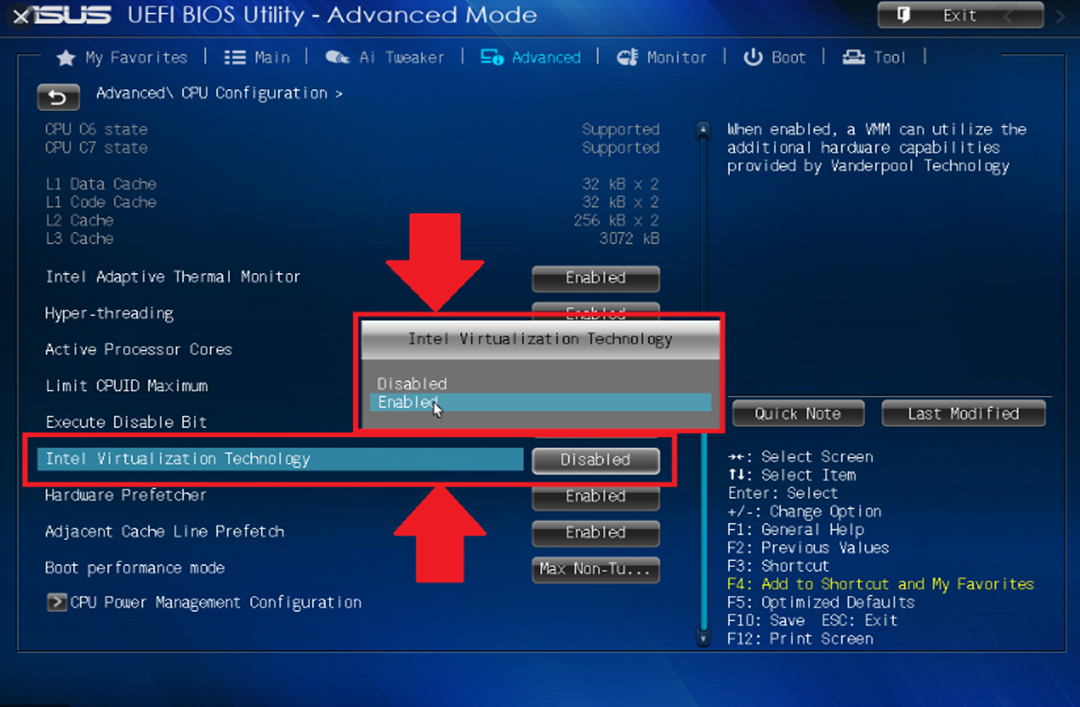
Task: Click the Boot power icon
Action: [753, 57]
